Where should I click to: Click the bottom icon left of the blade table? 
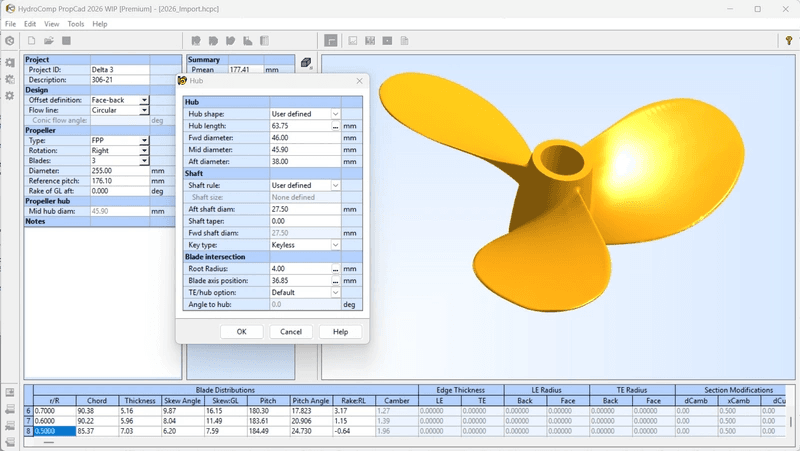pyautogui.click(x=10, y=442)
